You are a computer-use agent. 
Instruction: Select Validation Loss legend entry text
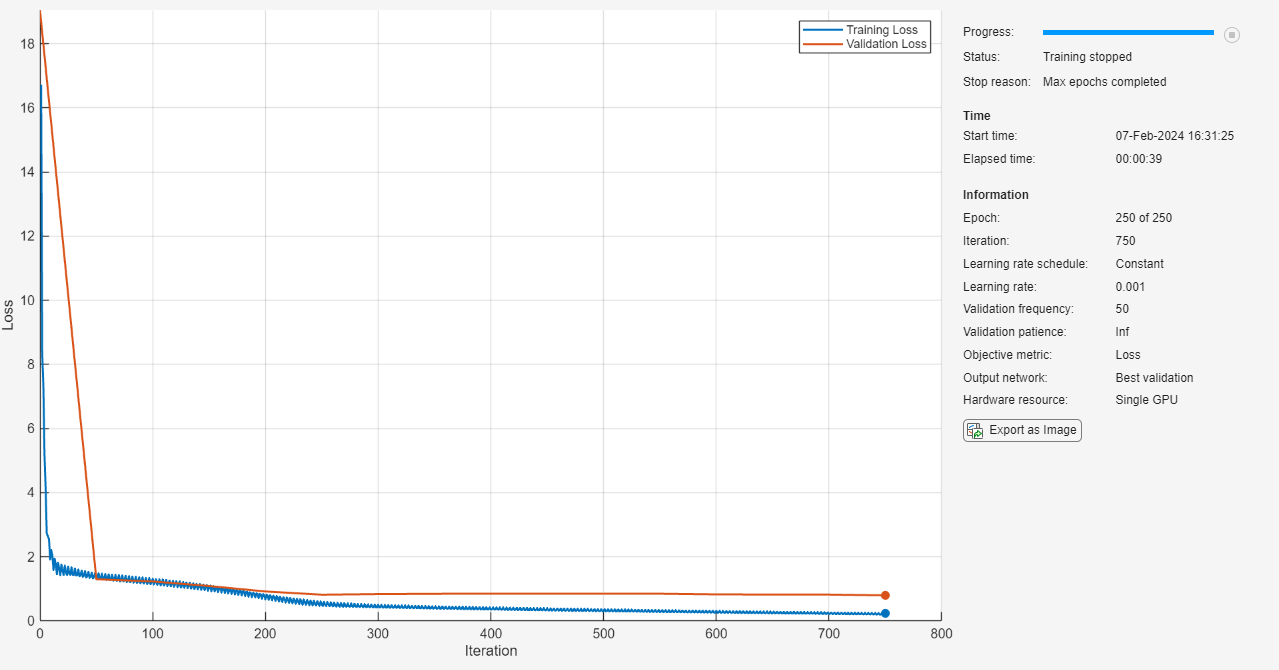click(x=886, y=44)
